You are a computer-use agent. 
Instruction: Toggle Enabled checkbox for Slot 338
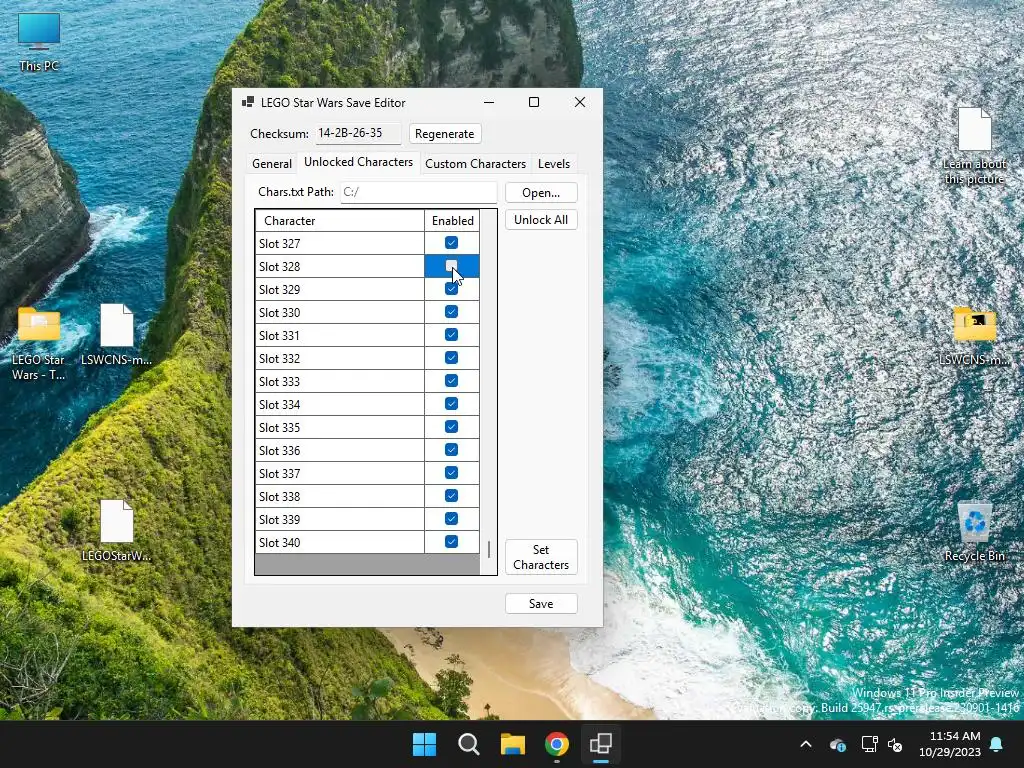click(451, 496)
